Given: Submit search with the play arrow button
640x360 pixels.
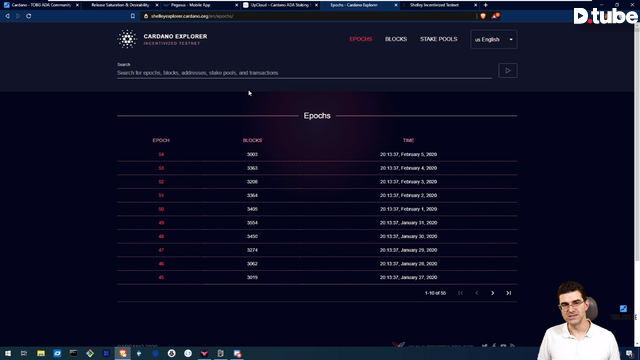Looking at the screenshot, I should [x=508, y=71].
